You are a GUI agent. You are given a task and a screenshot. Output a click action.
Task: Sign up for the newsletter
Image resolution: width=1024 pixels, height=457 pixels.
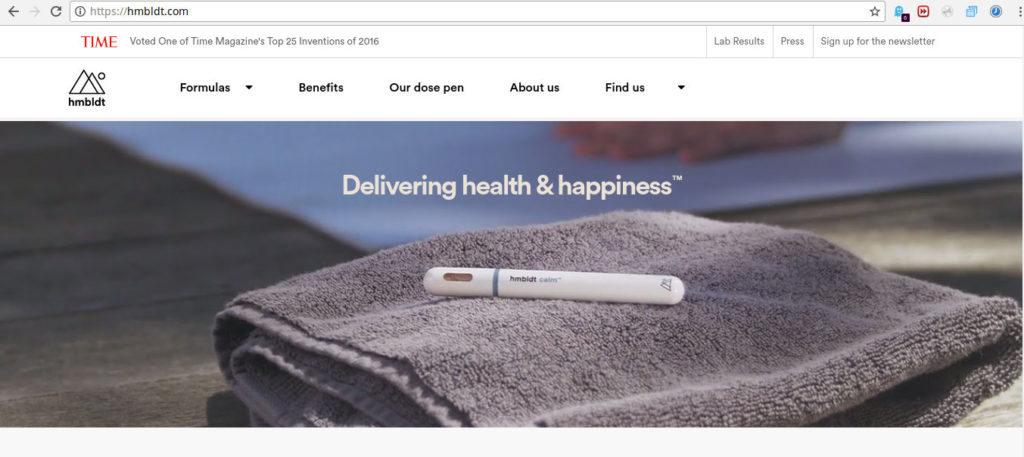[x=878, y=41]
